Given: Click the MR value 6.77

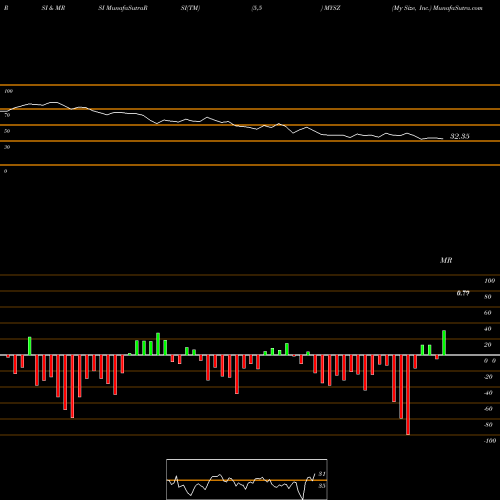Looking at the screenshot, I should coord(463,293).
